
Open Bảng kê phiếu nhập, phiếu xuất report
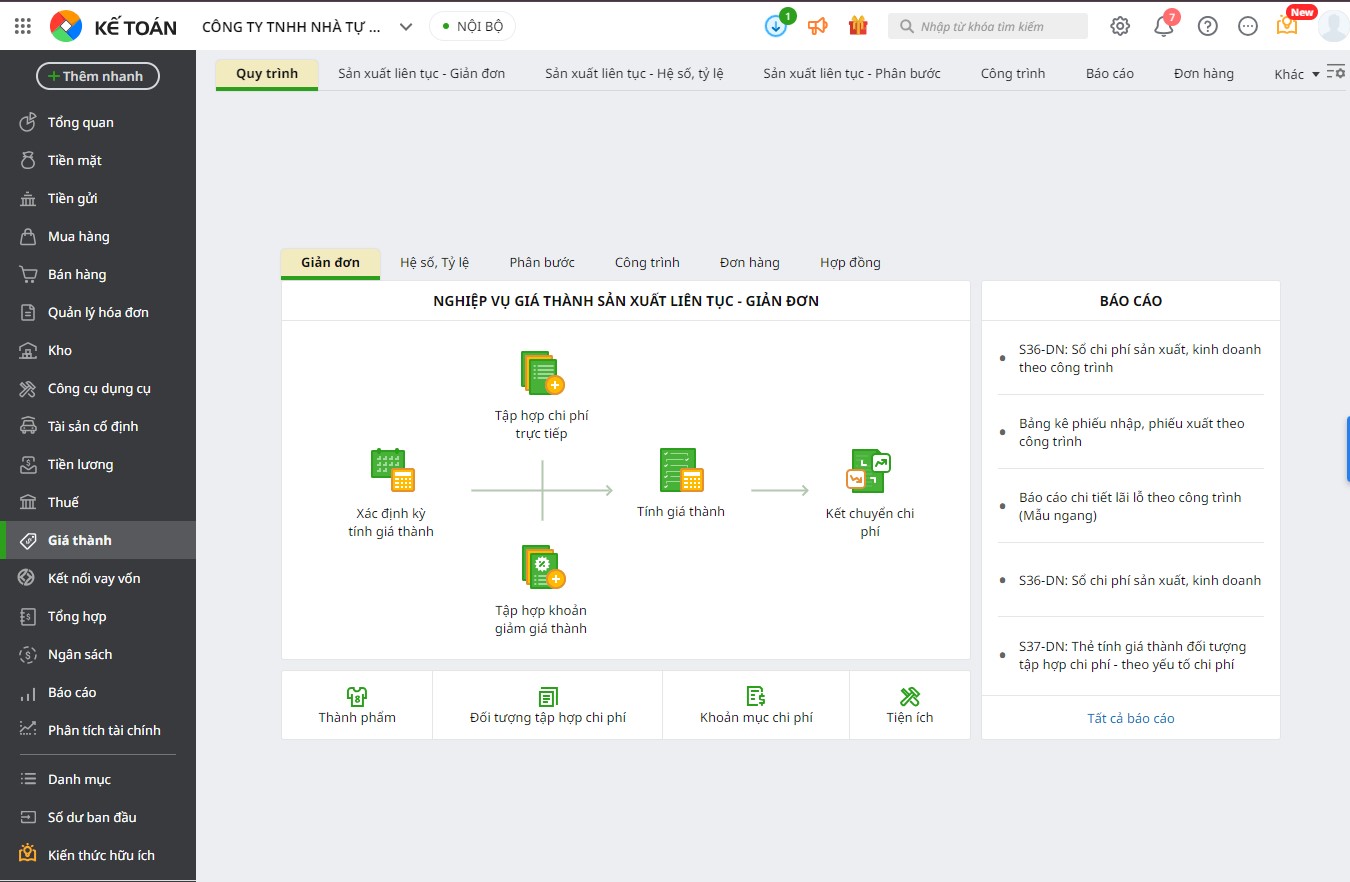1131,432
